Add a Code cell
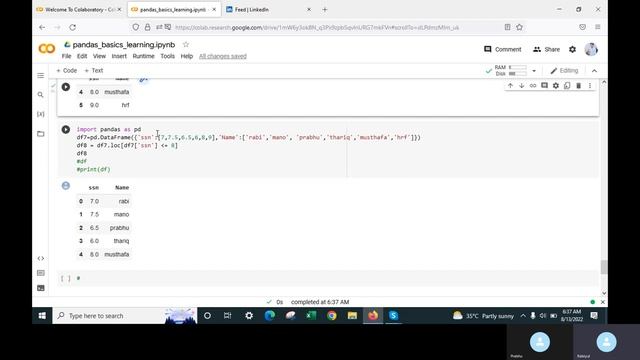 [67, 71]
